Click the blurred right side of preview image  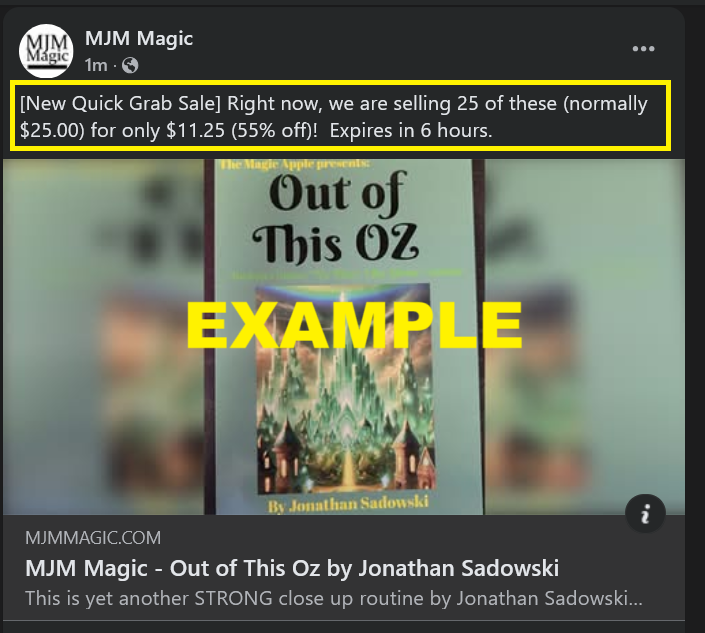(x=585, y=337)
